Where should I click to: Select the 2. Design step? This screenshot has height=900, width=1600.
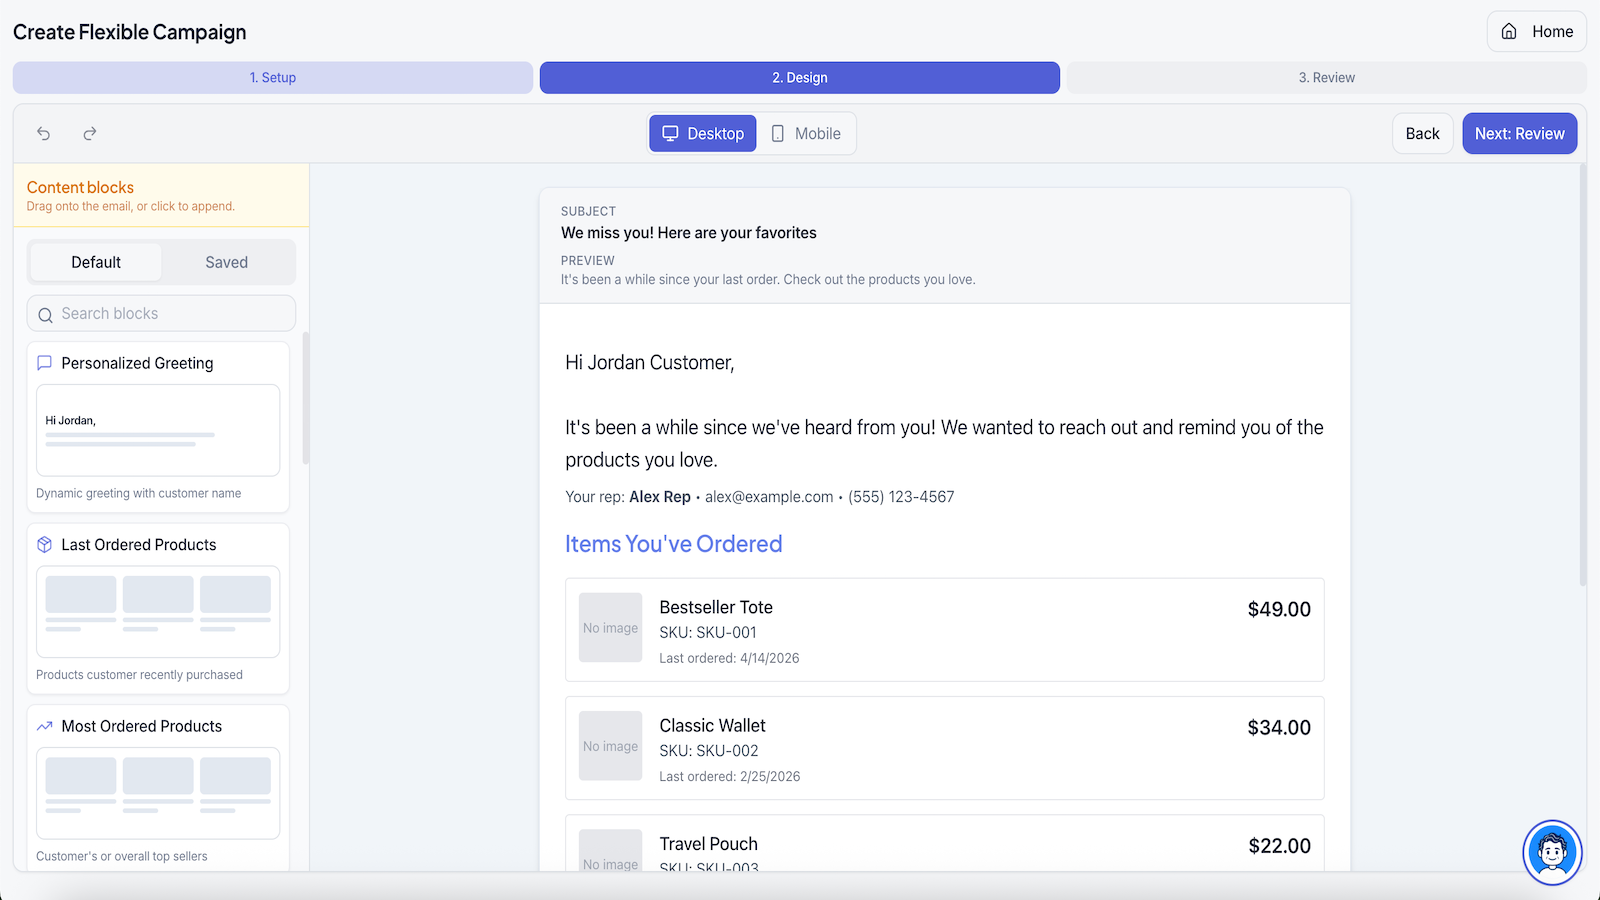coord(800,77)
